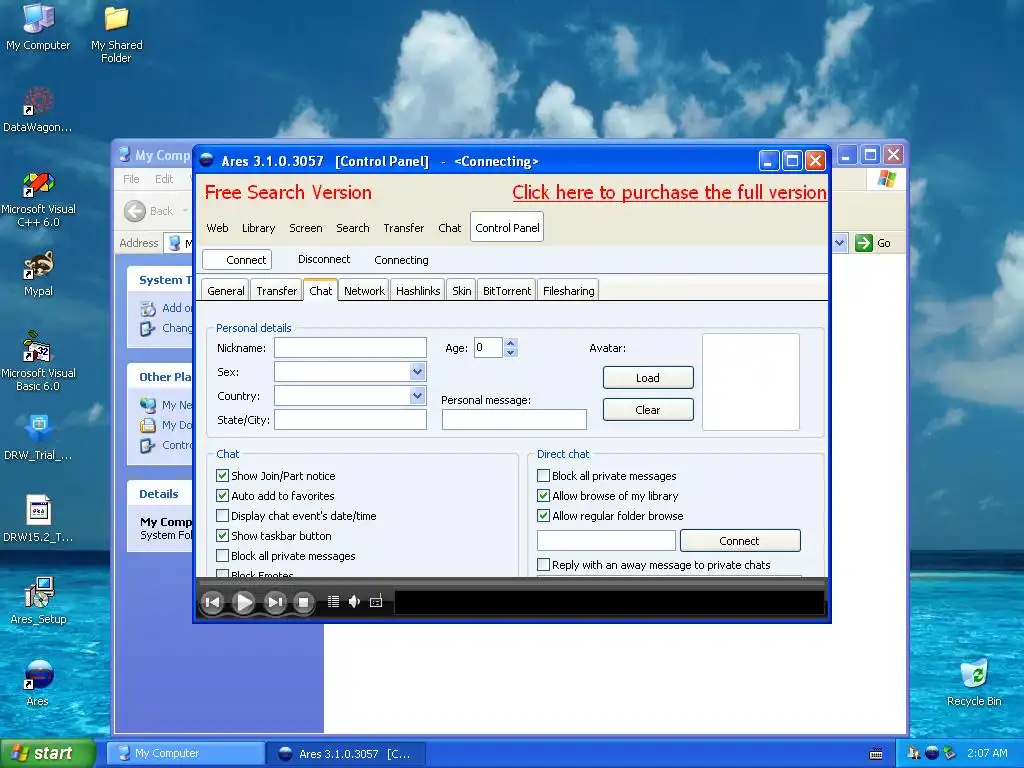
Task: Click the Add or remove icon in System Tasks
Action: [x=148, y=308]
